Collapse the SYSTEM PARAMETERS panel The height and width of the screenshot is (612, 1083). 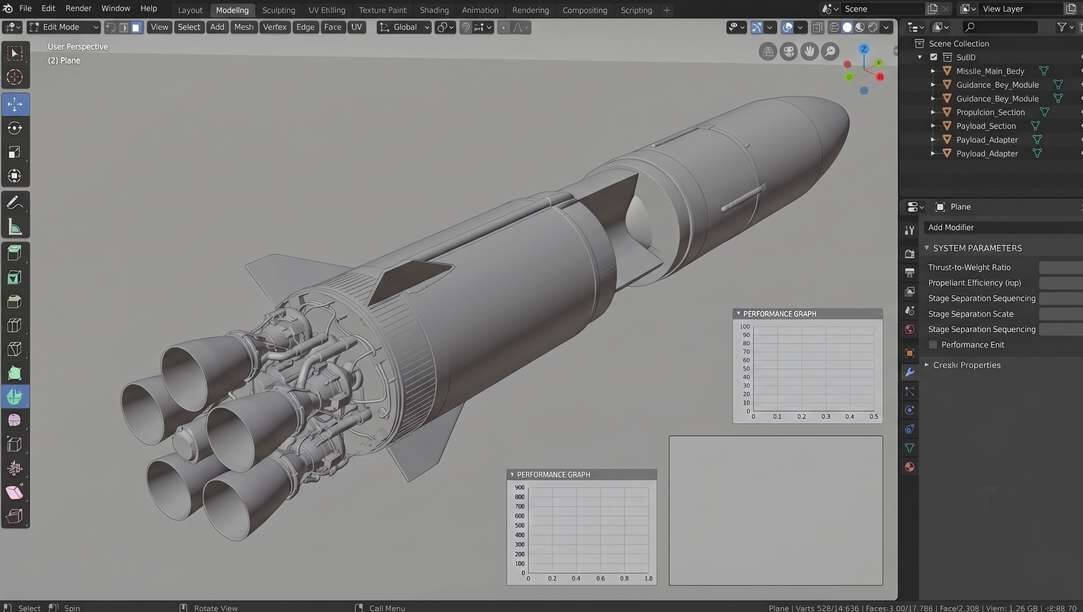(927, 248)
